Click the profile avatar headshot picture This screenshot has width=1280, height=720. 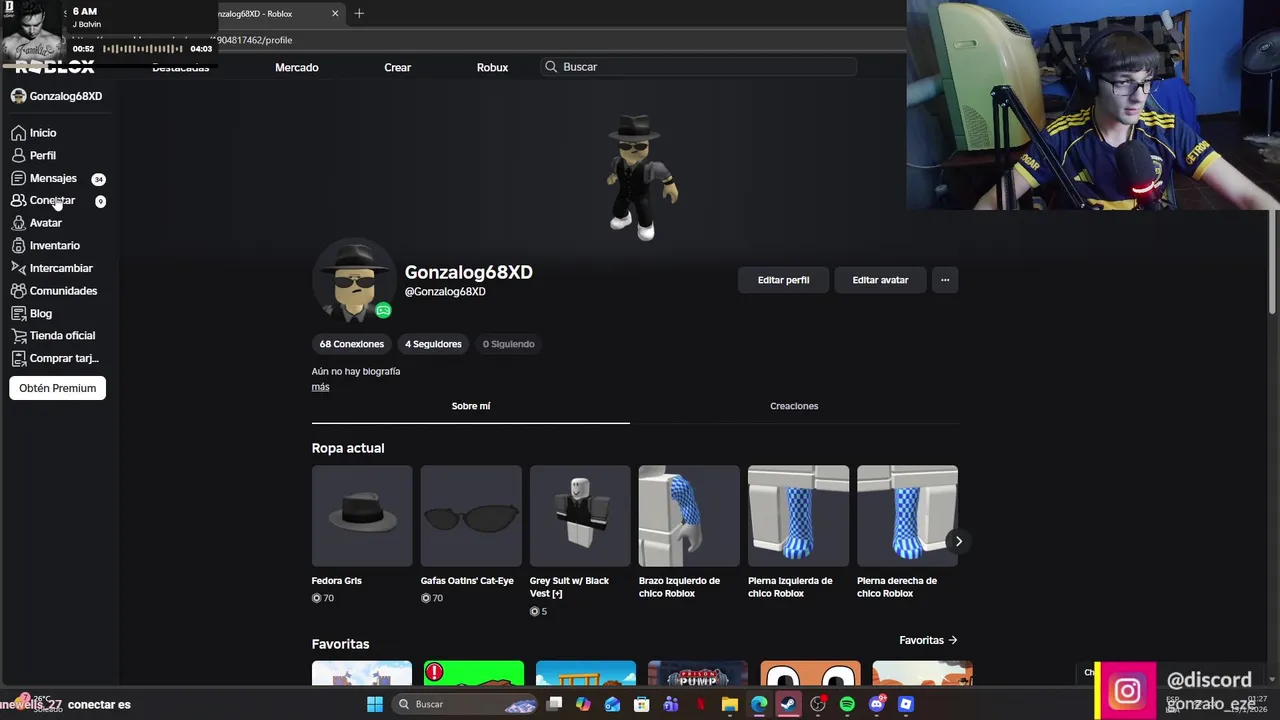click(353, 280)
